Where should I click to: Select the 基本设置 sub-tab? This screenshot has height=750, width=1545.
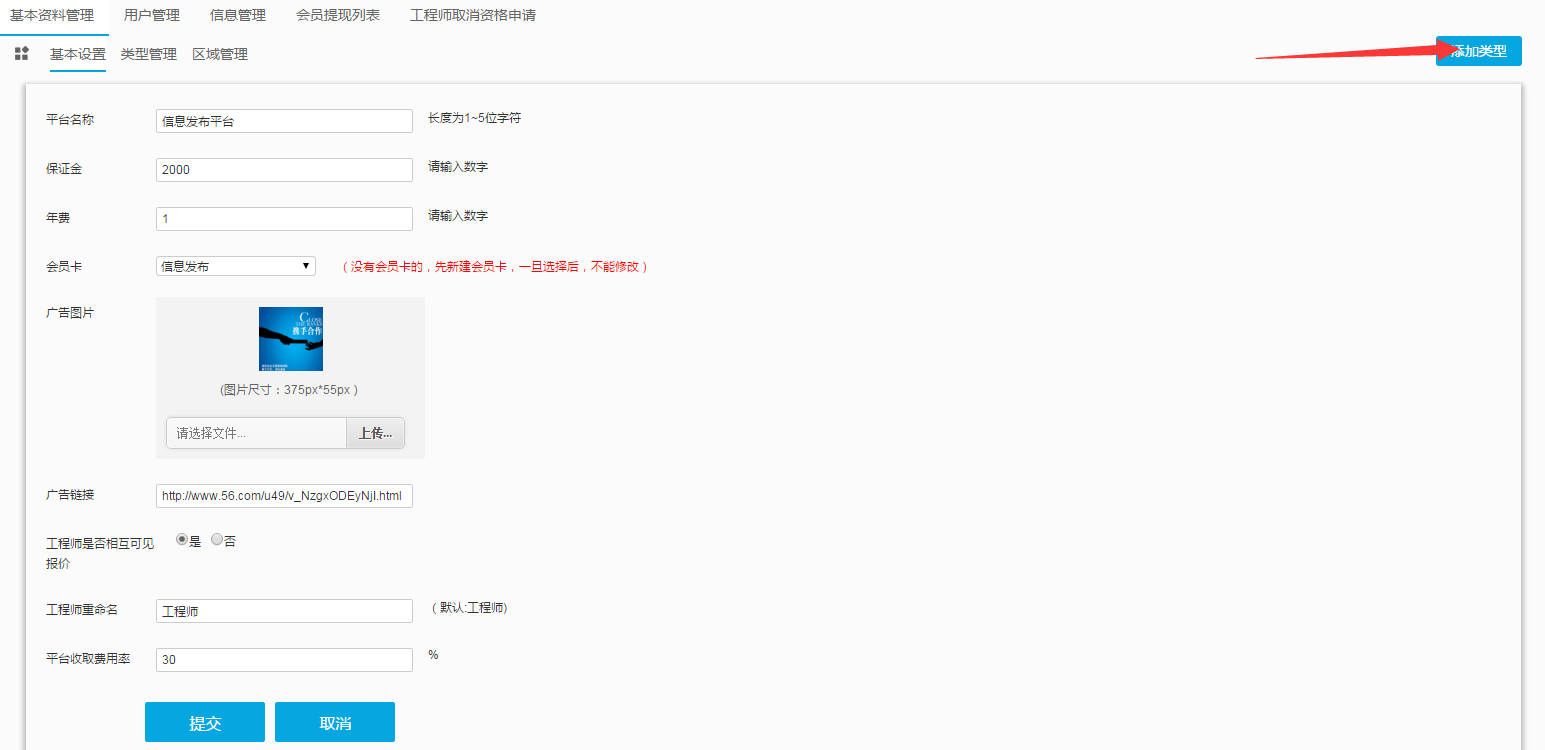78,54
